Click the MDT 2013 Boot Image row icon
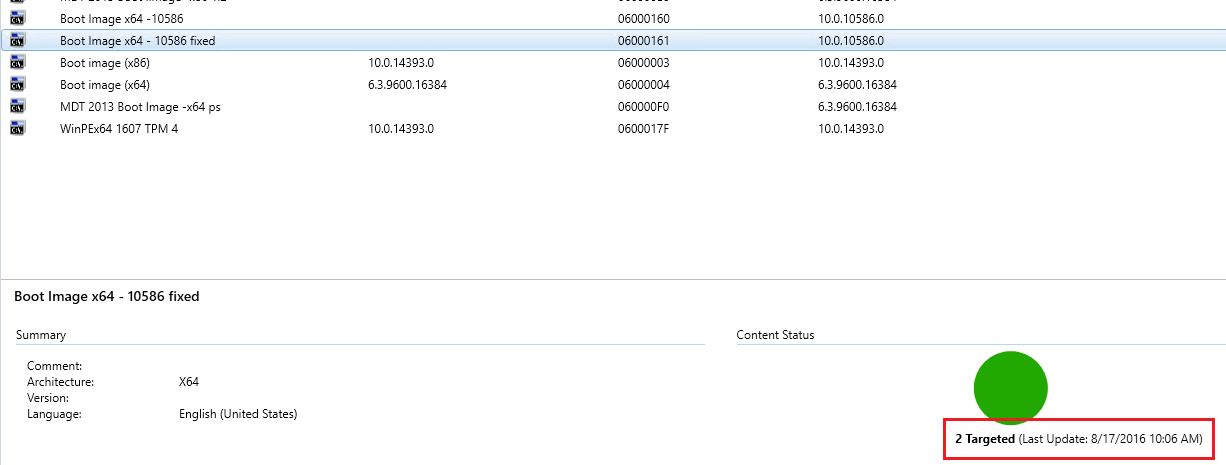Image resolution: width=1226 pixels, height=465 pixels. pyautogui.click(x=17, y=107)
